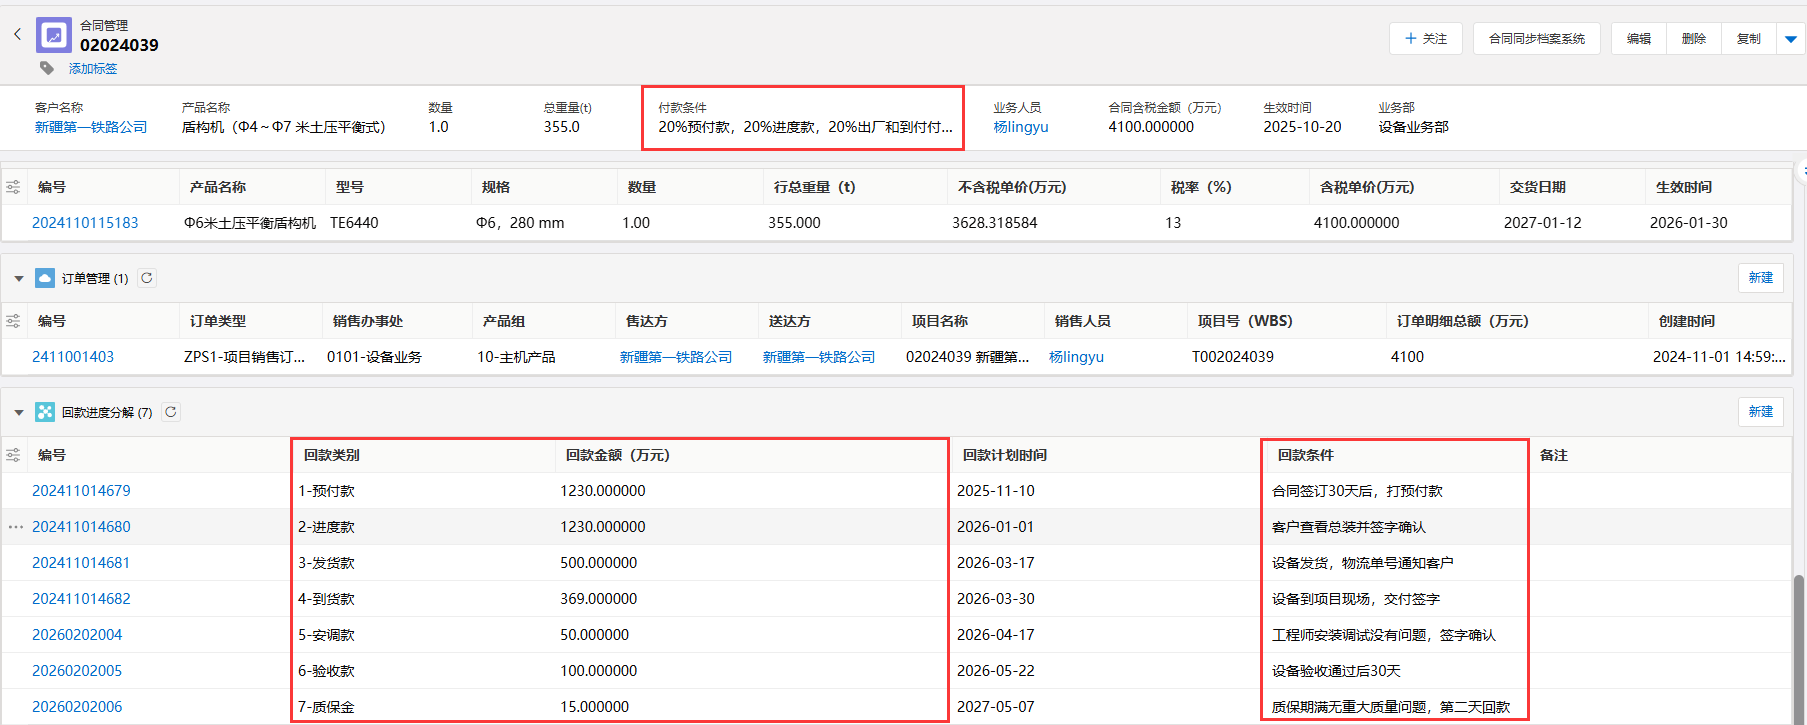Click the 合同同步档案系统 button
This screenshot has height=725, width=1807.
pos(1536,39)
